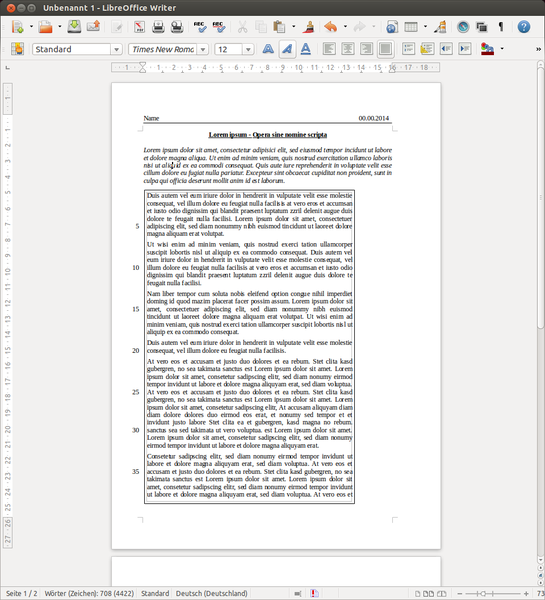
Task: Open LibreOffice Help
Action: pyautogui.click(x=524, y=27)
